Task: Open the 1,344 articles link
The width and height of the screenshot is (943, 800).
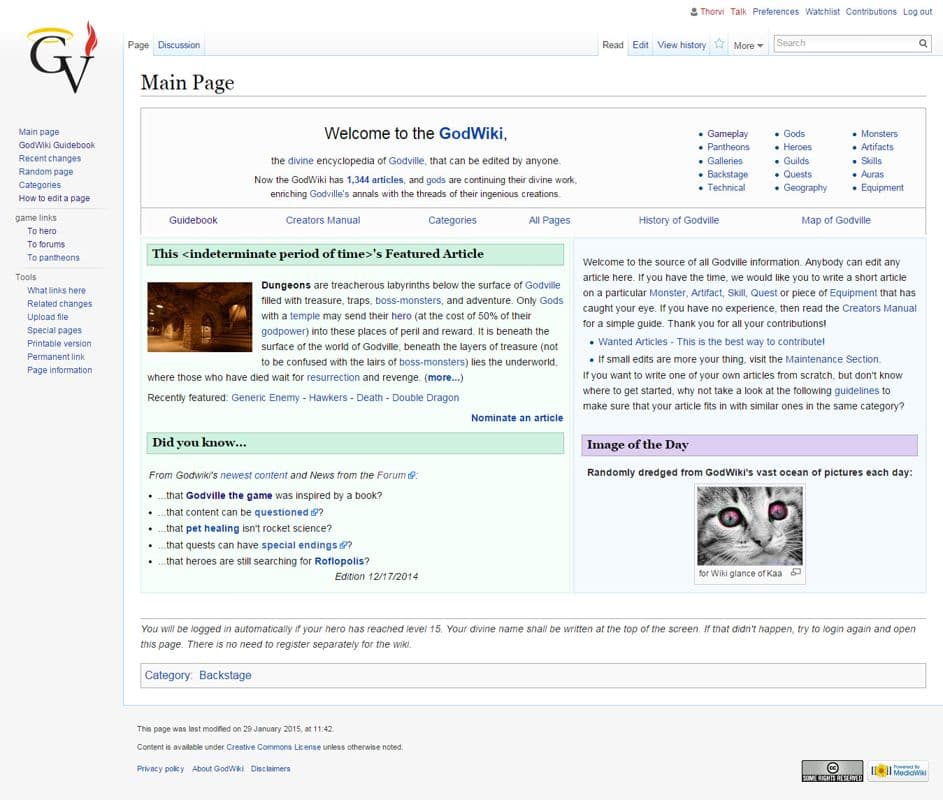Action: [x=375, y=180]
